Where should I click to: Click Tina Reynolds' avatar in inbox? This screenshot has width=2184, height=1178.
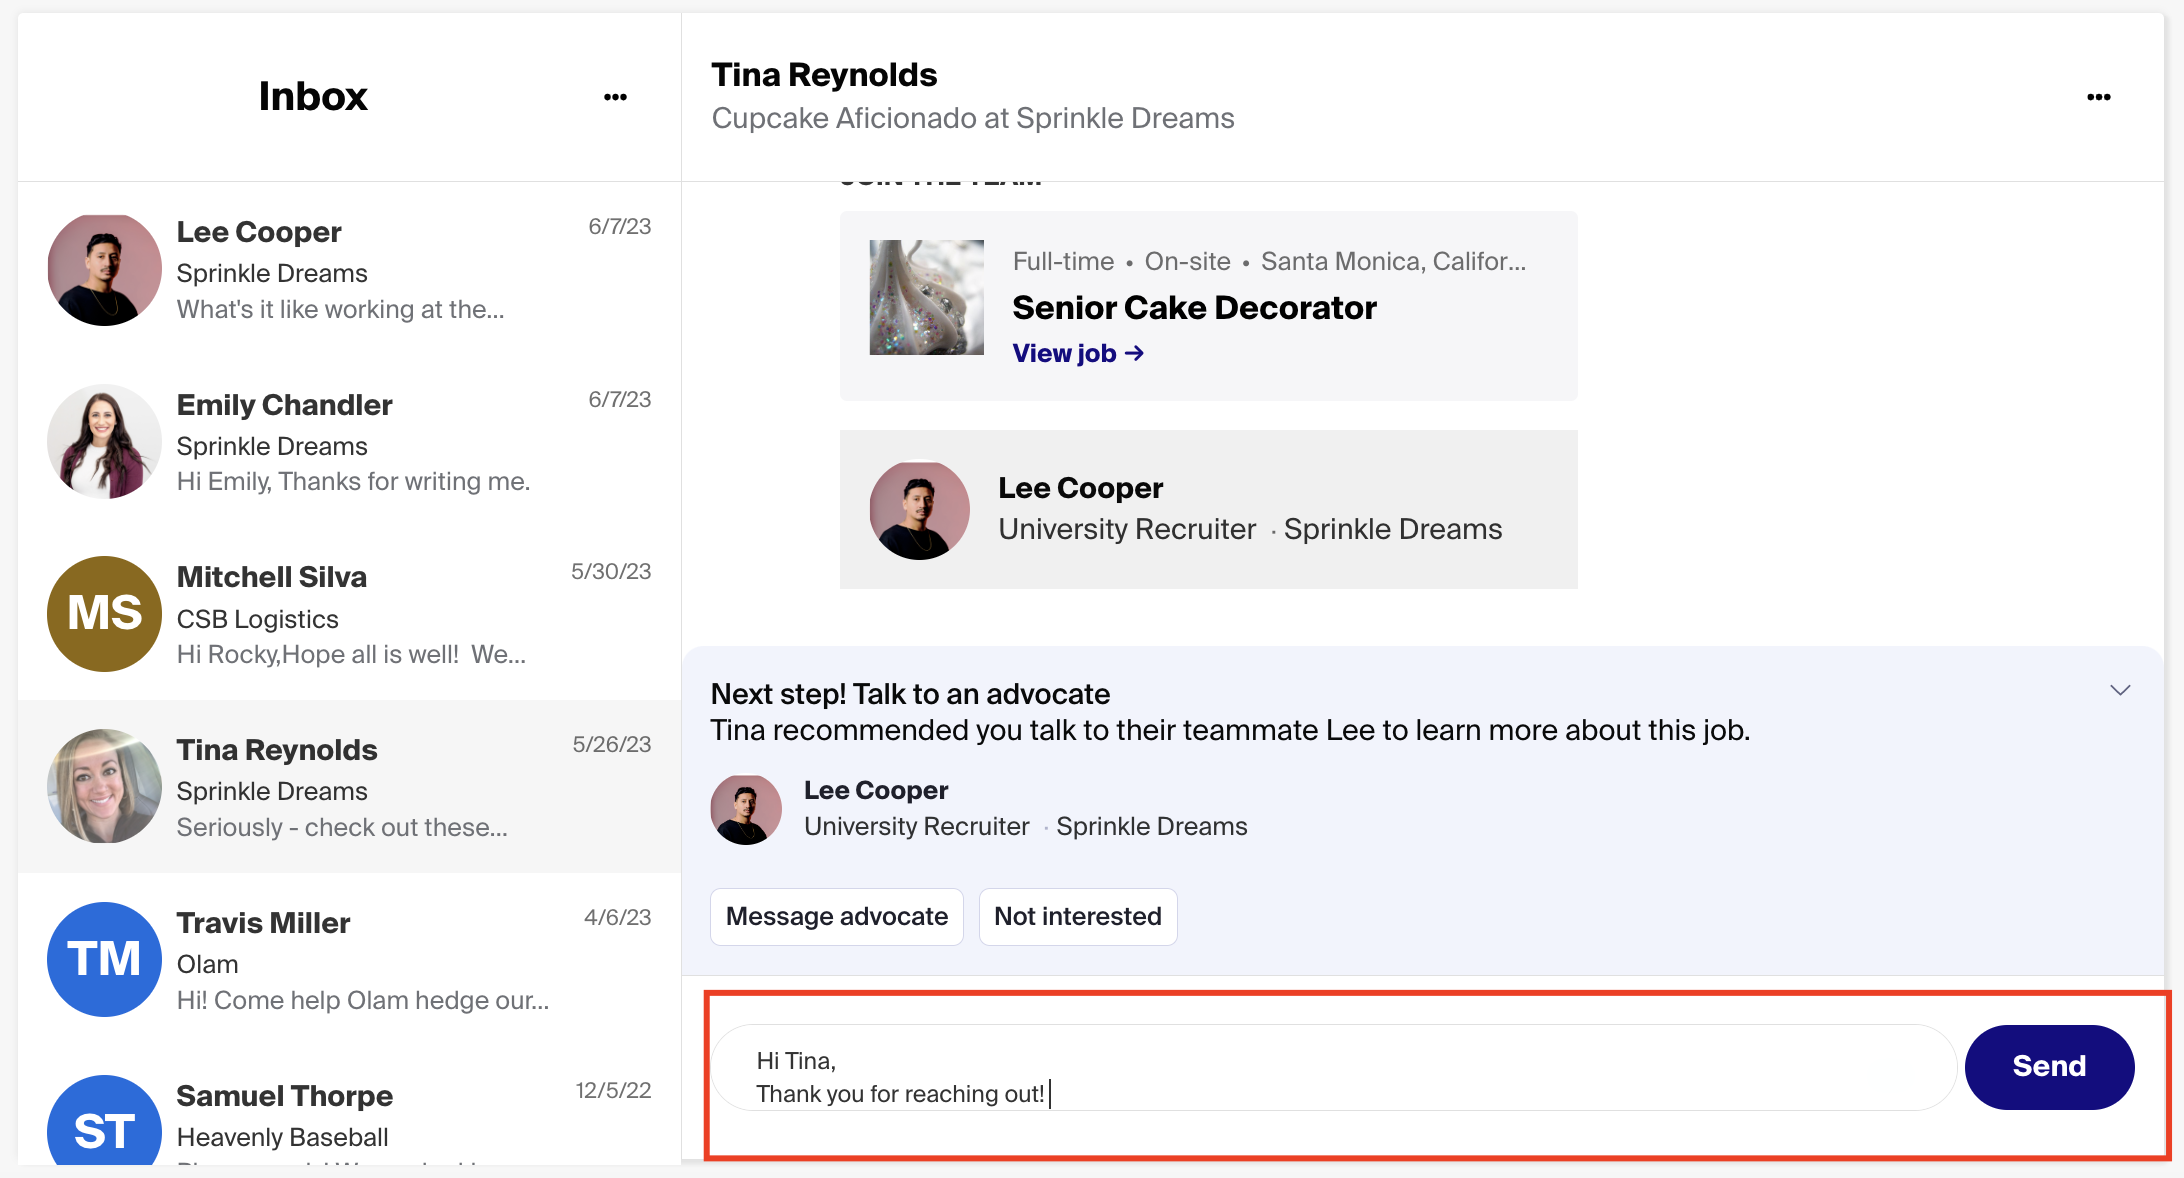(x=104, y=786)
